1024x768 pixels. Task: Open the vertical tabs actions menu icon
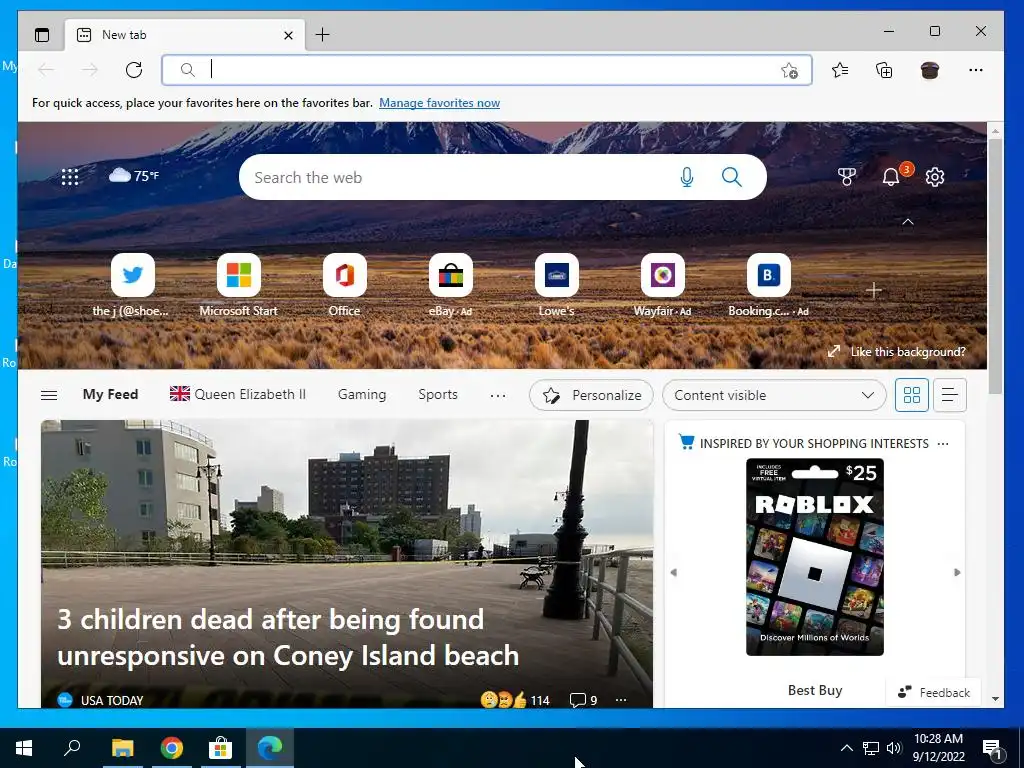tap(42, 35)
